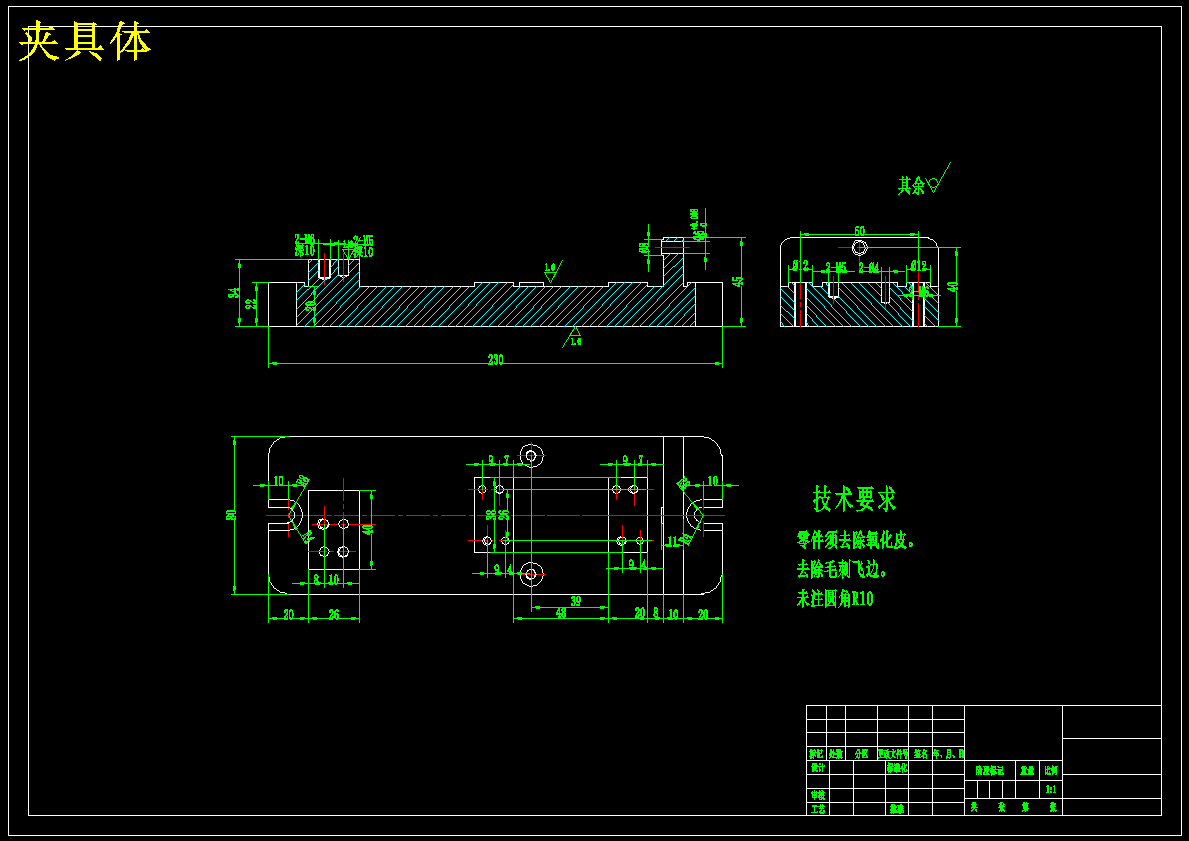Select the "审核" title block label

[817, 795]
